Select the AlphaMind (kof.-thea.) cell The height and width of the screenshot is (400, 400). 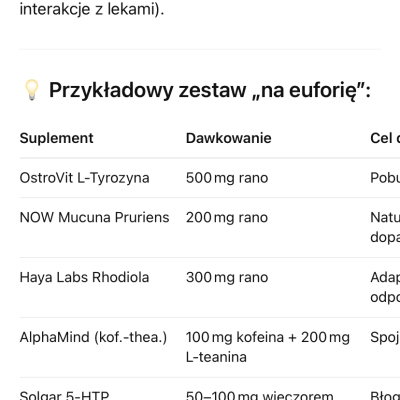[93, 337]
